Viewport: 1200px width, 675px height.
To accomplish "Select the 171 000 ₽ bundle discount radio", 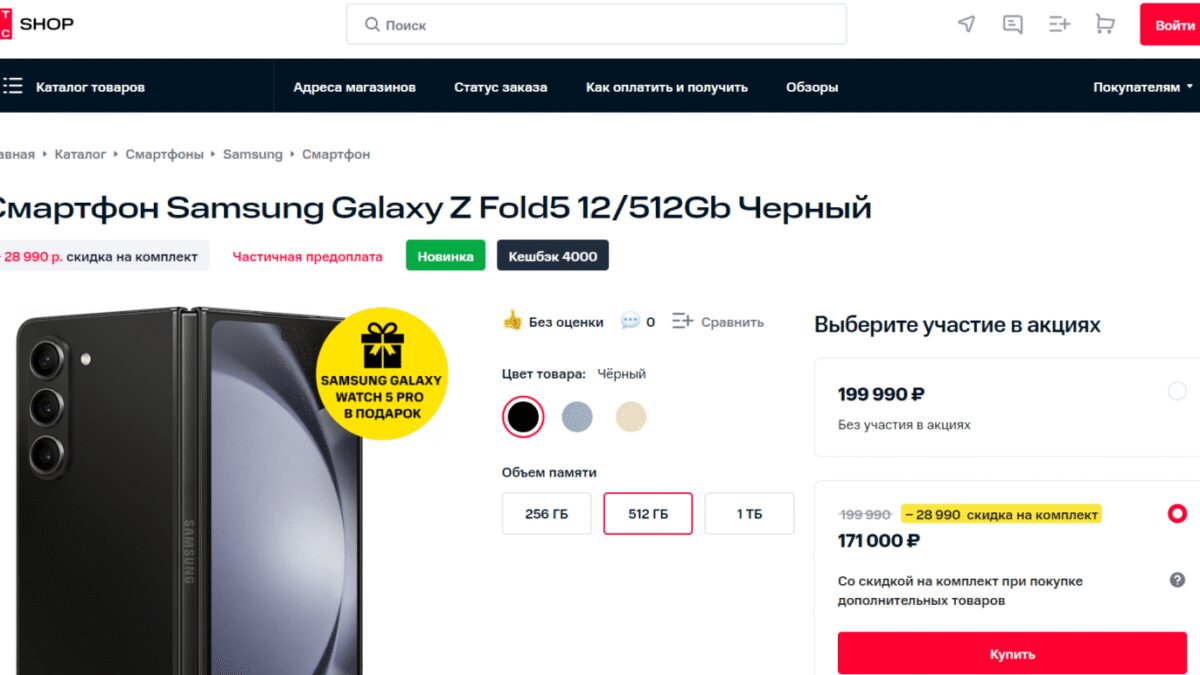I will [x=1177, y=514].
